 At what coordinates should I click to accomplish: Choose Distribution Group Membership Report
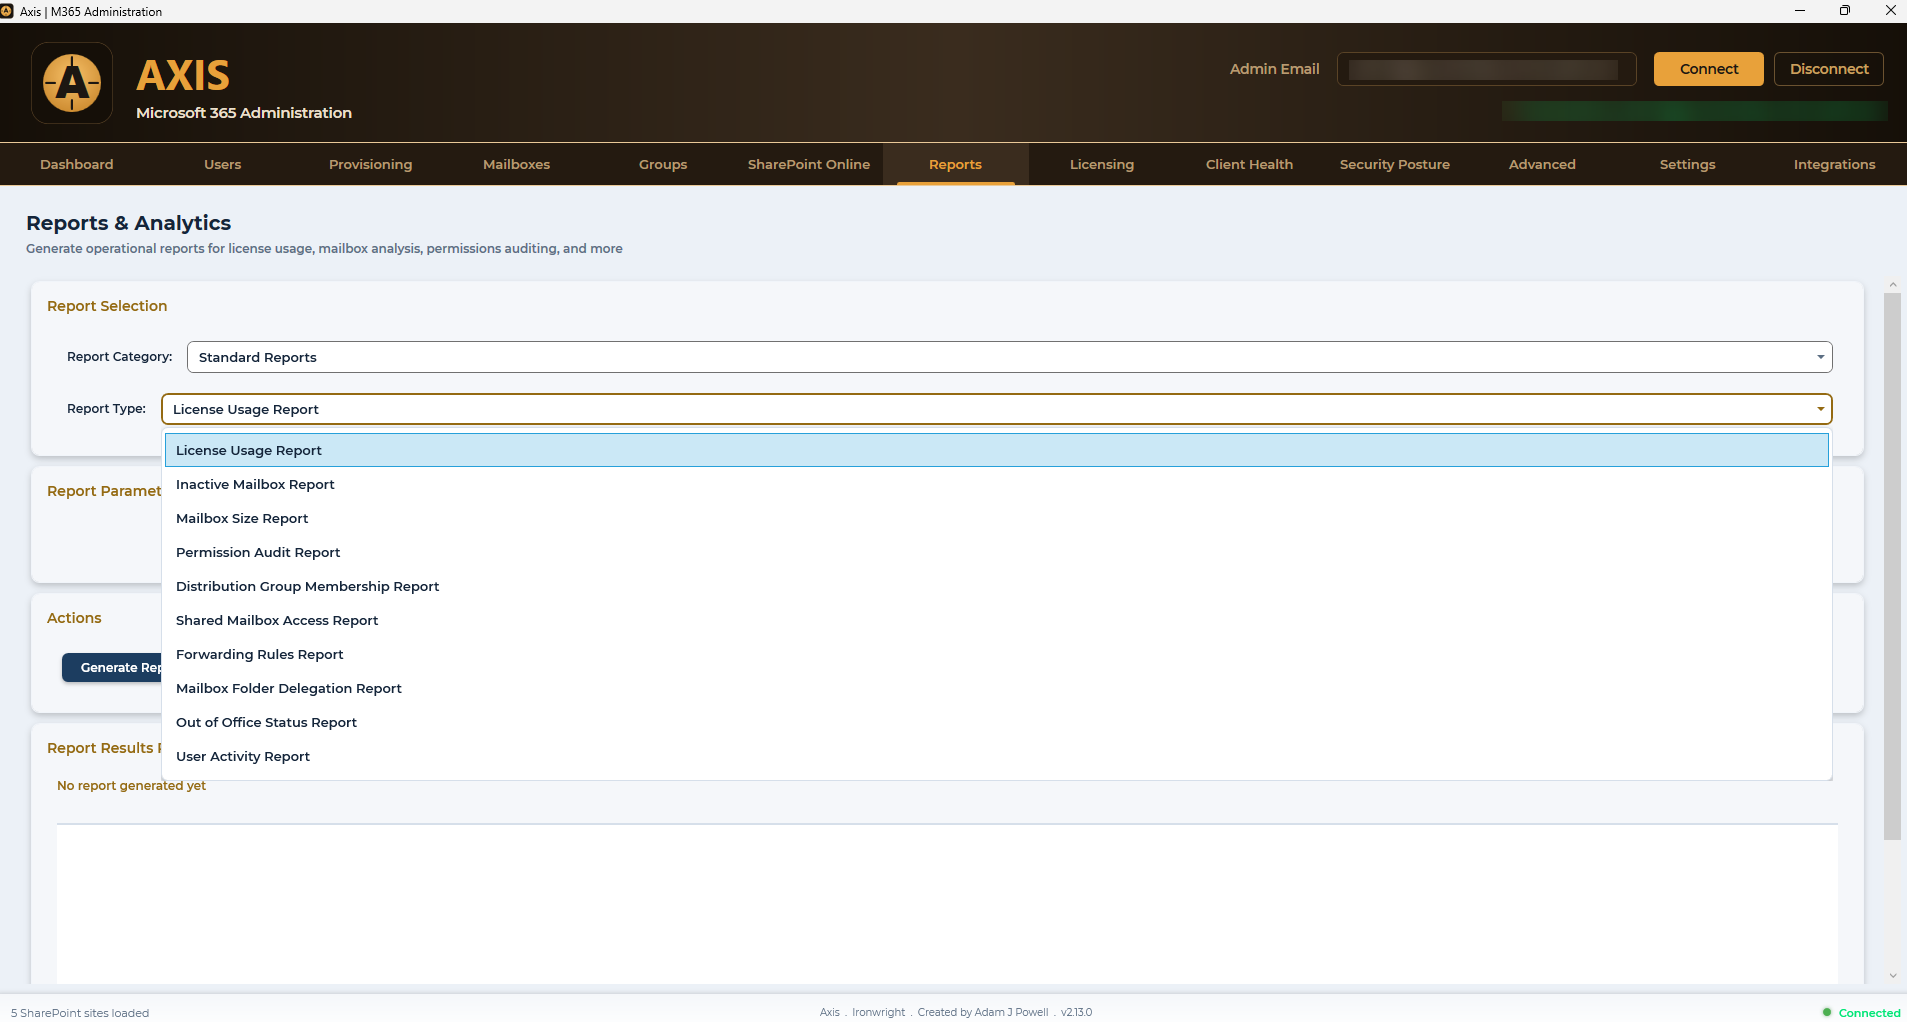click(x=996, y=586)
